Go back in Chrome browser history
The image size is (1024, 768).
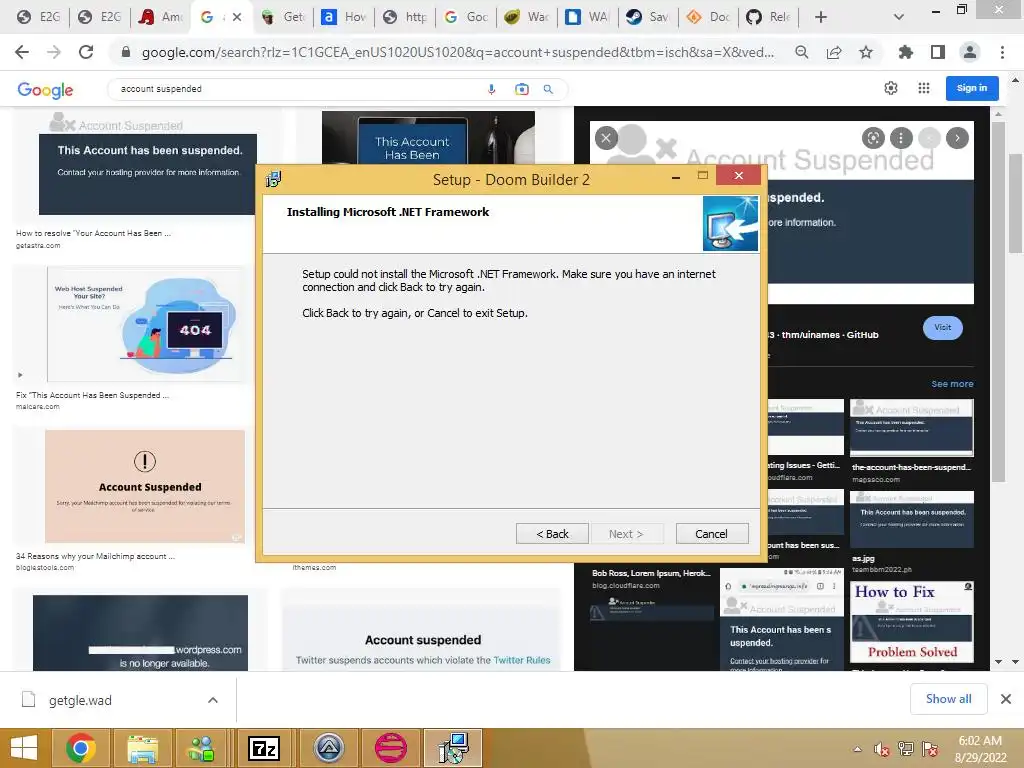click(22, 52)
